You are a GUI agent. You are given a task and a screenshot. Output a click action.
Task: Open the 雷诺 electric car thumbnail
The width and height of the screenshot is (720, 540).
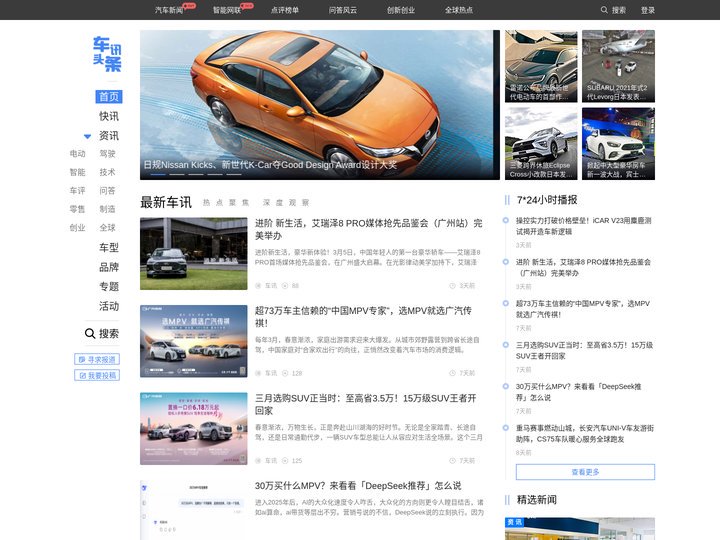tap(541, 66)
